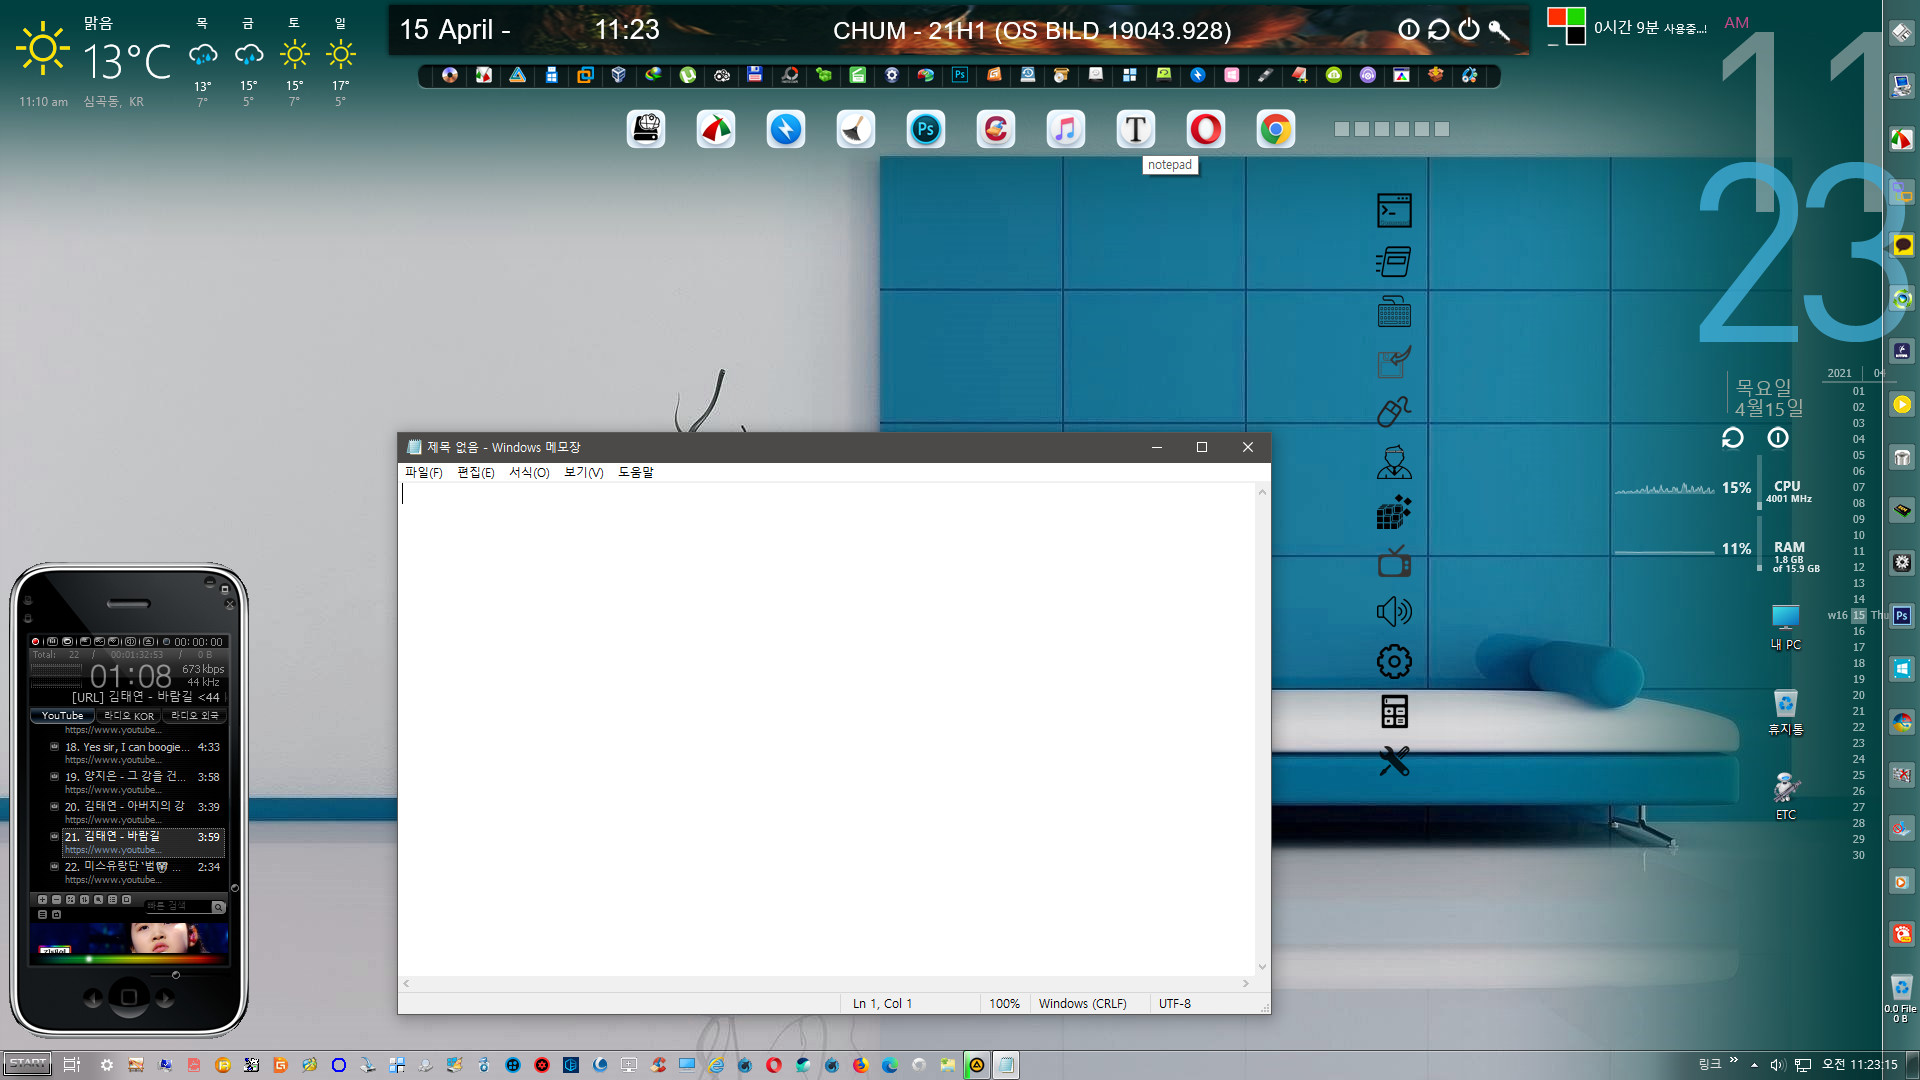Open Internet Explorer from the taskbar
1920x1080 pixels.
click(x=716, y=1065)
